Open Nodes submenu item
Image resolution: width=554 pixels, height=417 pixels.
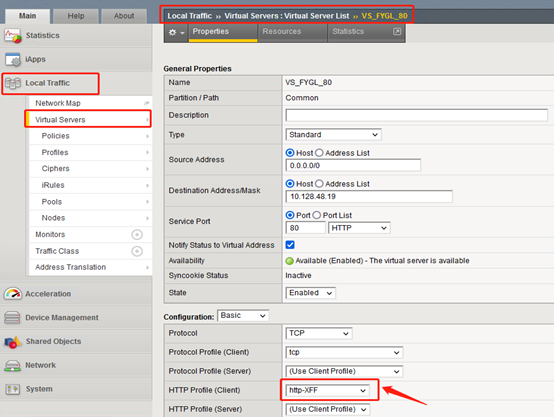click(x=91, y=218)
